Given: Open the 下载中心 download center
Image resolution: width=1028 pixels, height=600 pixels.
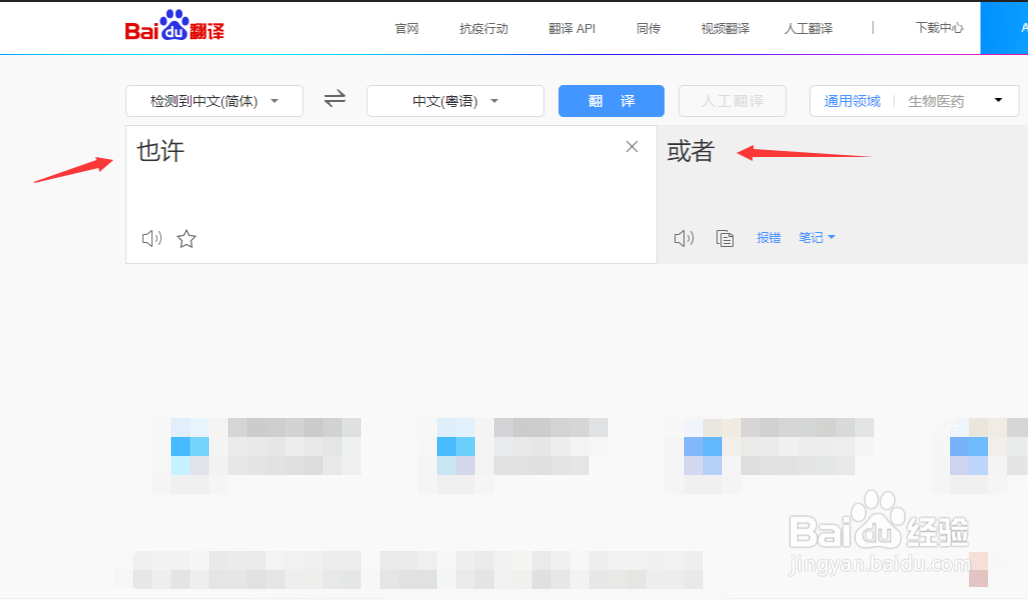Looking at the screenshot, I should pos(938,27).
